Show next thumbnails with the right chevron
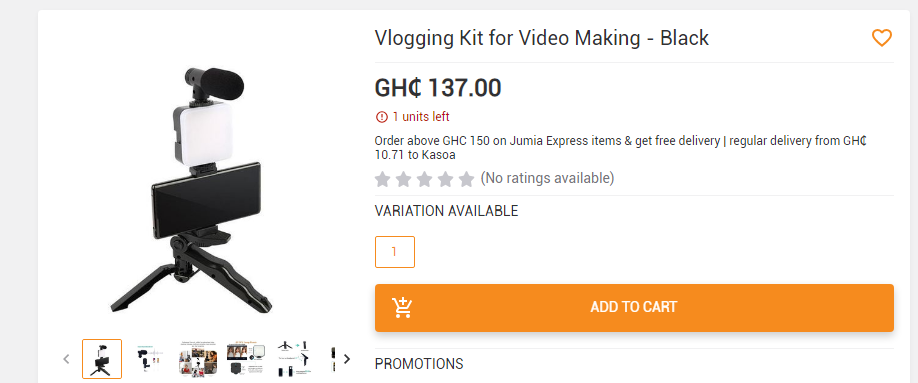 347,359
